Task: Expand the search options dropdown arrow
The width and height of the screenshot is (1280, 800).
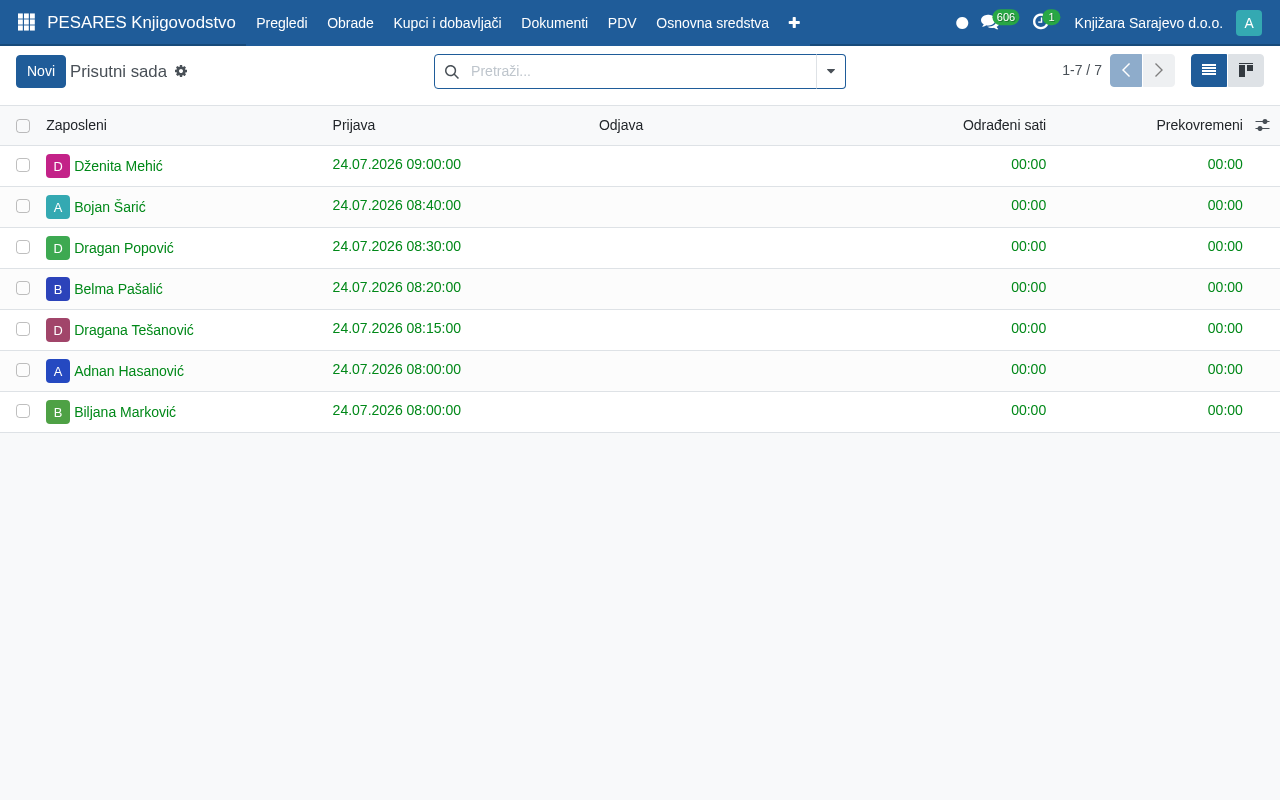Action: click(831, 71)
